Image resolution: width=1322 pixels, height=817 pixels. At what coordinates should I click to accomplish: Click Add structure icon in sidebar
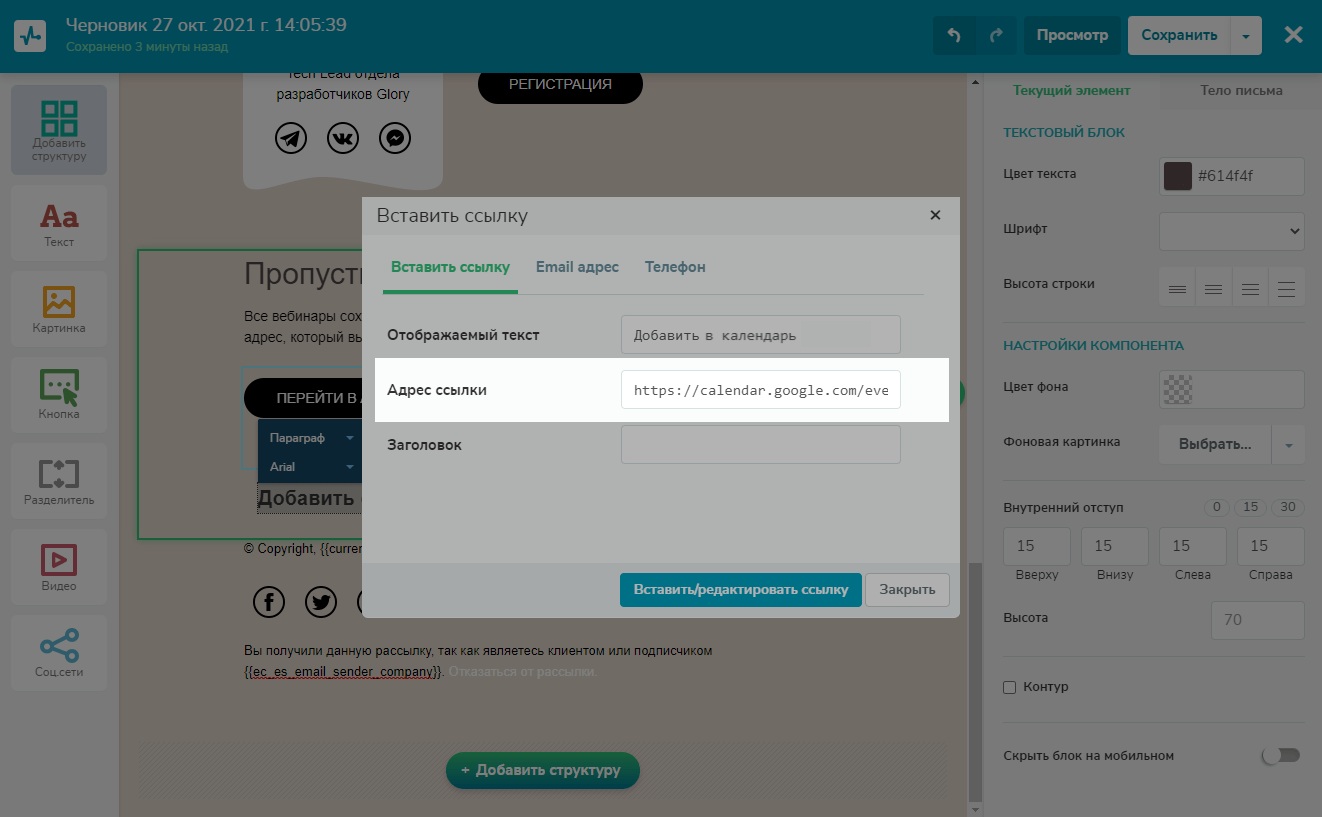click(x=59, y=130)
